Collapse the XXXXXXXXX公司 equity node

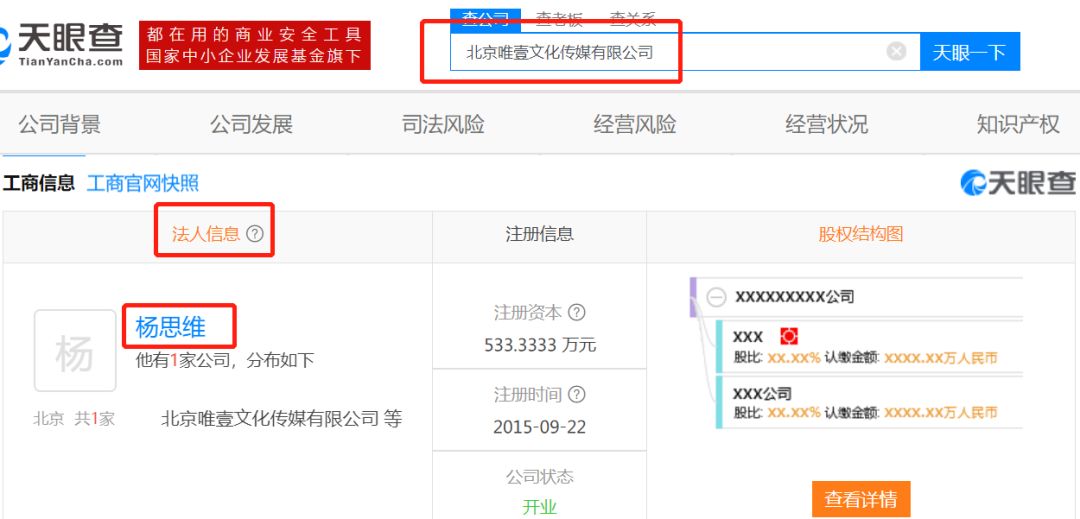[717, 297]
